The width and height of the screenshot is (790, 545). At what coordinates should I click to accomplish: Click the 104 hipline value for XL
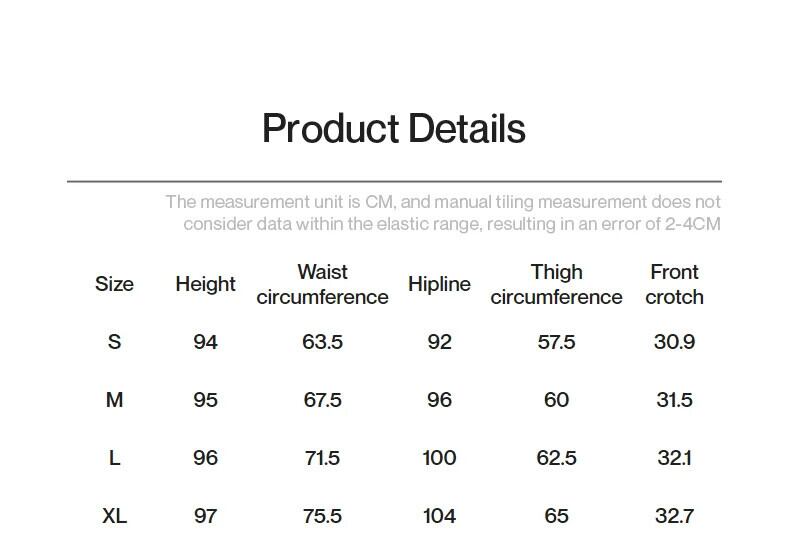[439, 516]
